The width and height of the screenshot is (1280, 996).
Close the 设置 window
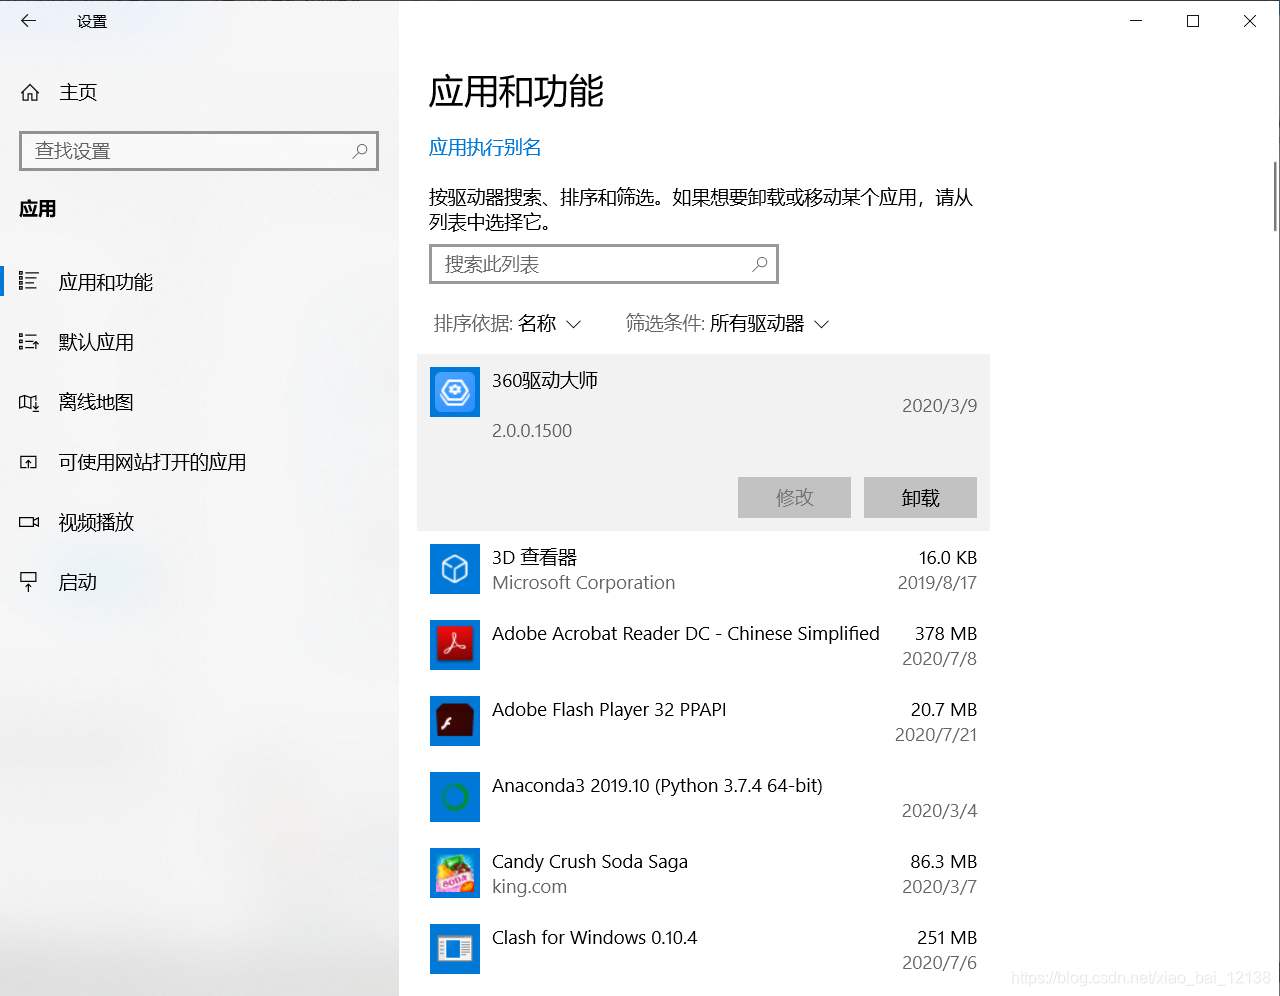(x=1250, y=21)
